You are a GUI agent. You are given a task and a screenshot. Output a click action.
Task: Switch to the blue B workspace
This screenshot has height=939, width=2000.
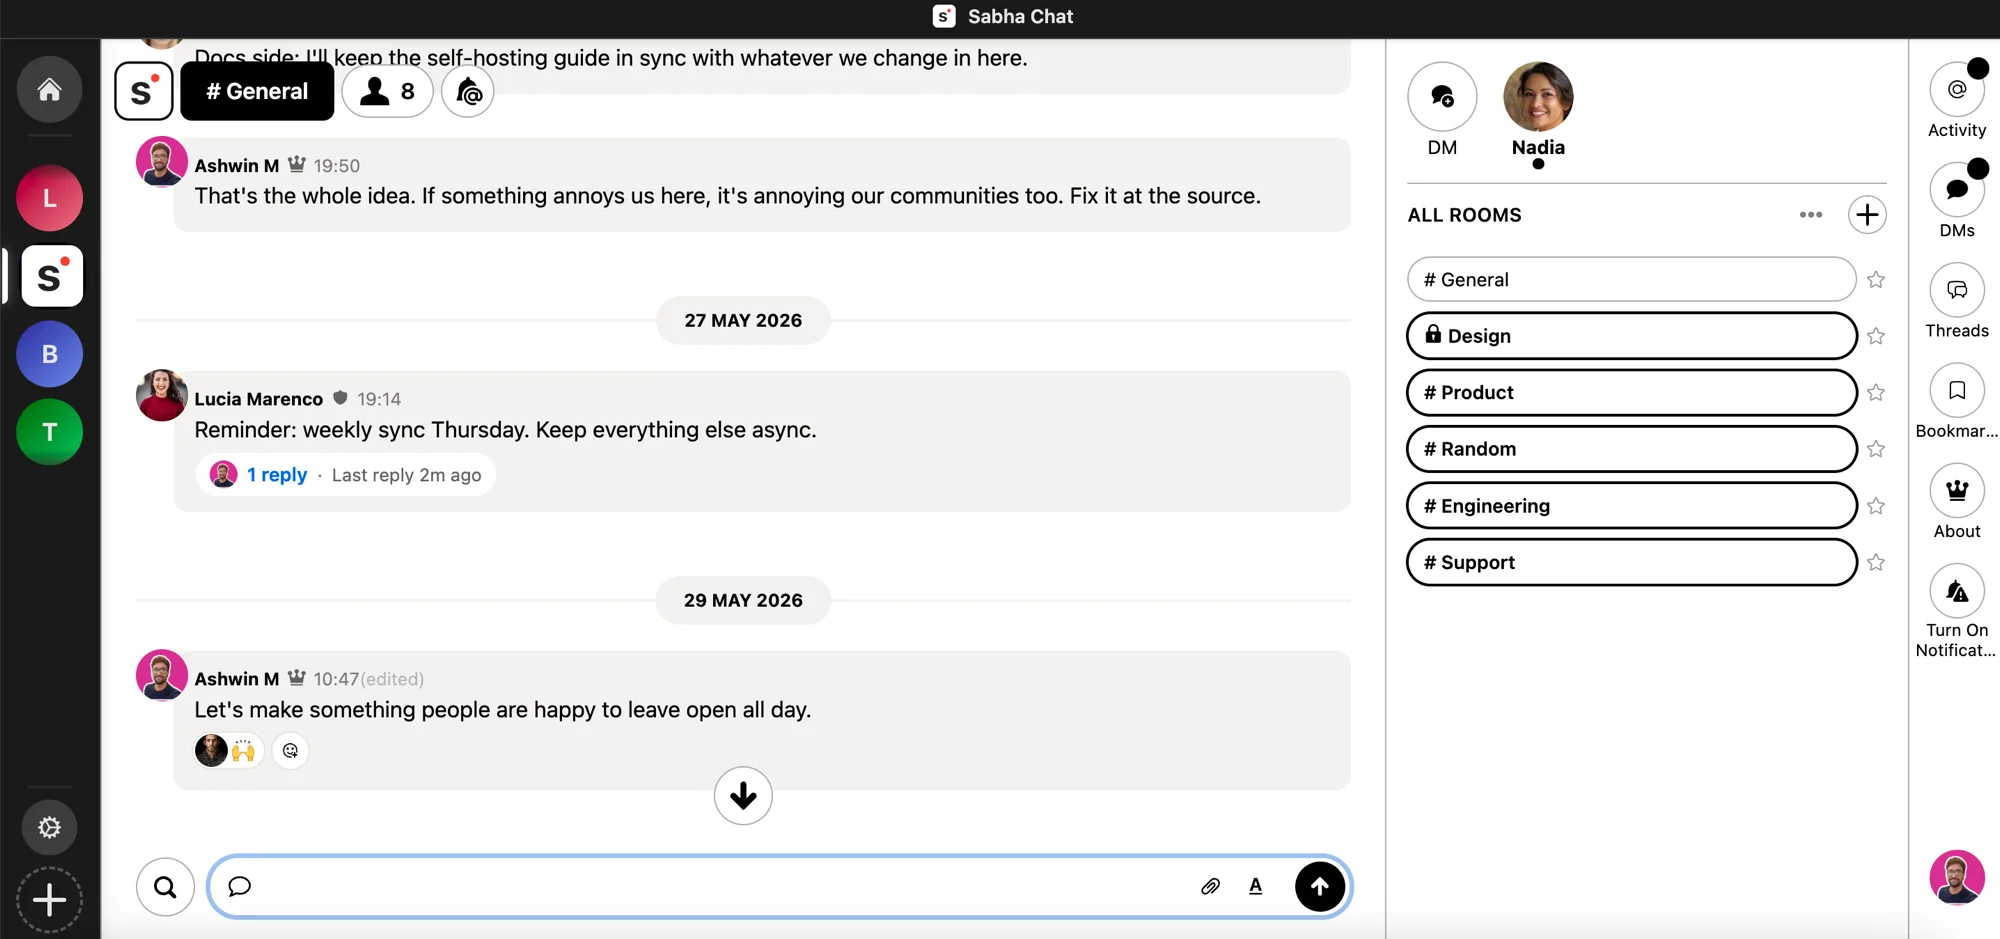[x=49, y=354]
